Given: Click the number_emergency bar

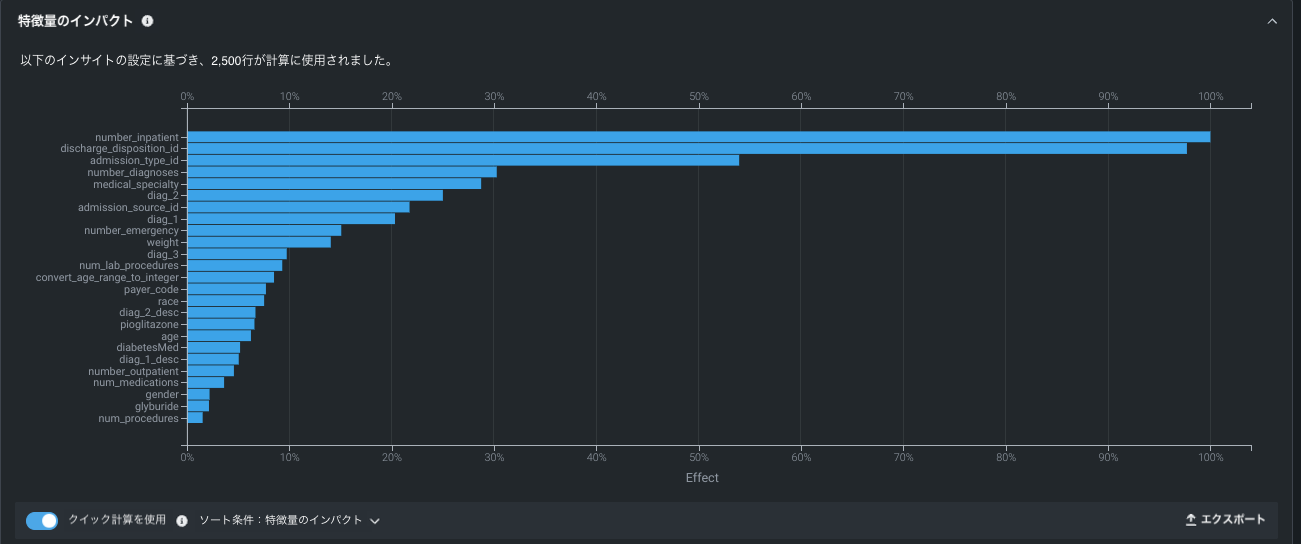Looking at the screenshot, I should point(263,230).
